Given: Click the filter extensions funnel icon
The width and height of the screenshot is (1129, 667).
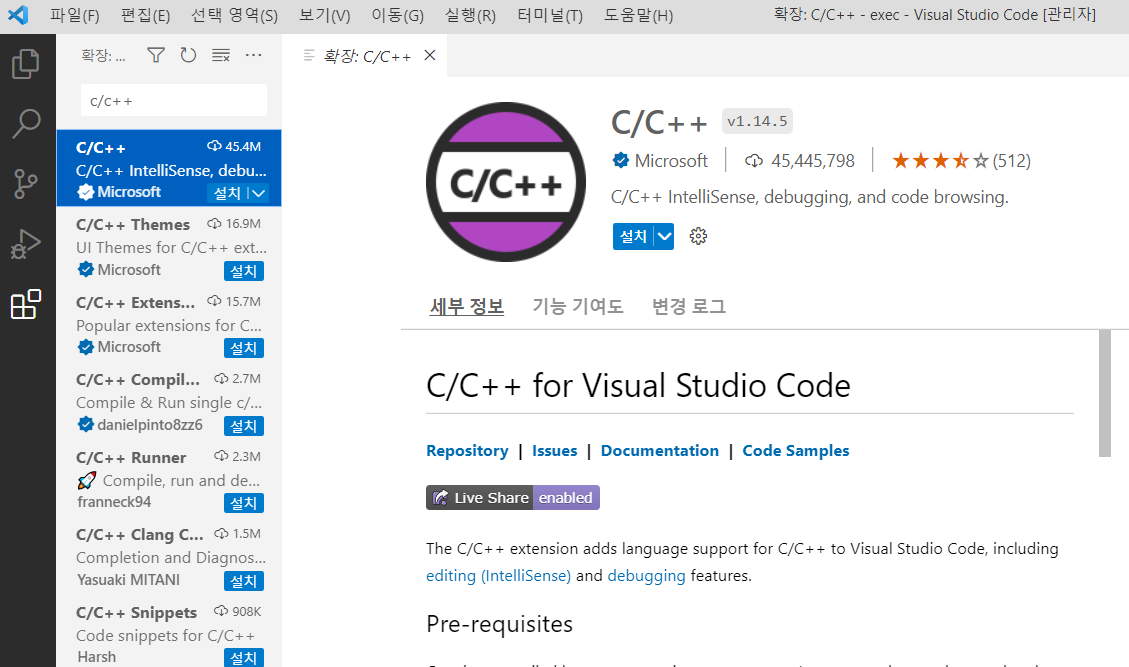Looking at the screenshot, I should tap(156, 55).
